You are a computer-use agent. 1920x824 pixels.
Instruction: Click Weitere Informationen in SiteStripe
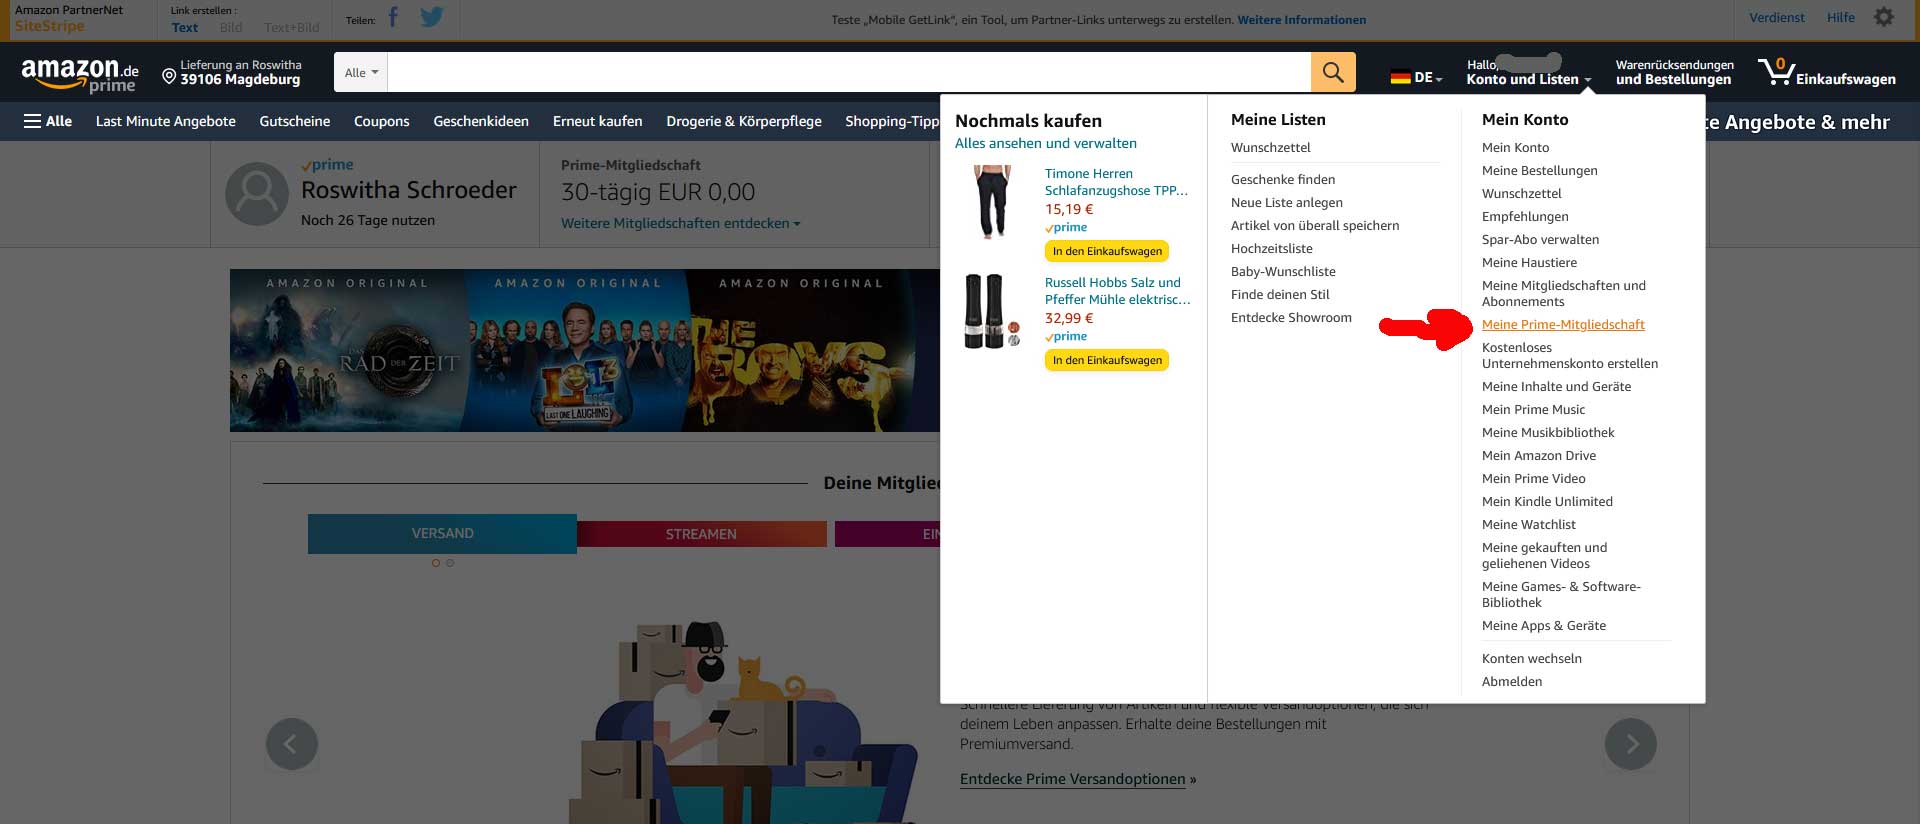pyautogui.click(x=1302, y=20)
